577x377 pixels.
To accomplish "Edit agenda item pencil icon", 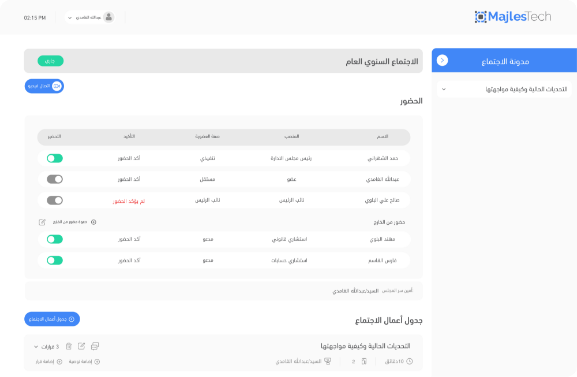I will (81, 346).
